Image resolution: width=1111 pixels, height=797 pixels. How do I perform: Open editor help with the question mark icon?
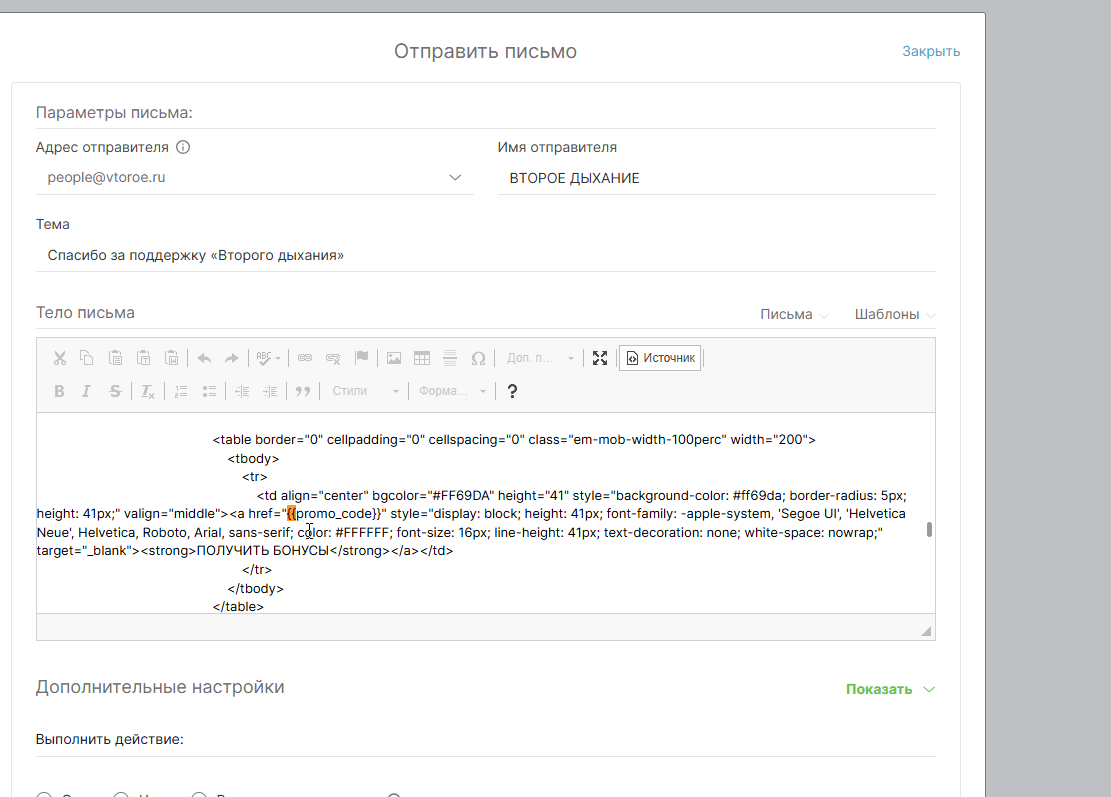tap(512, 391)
